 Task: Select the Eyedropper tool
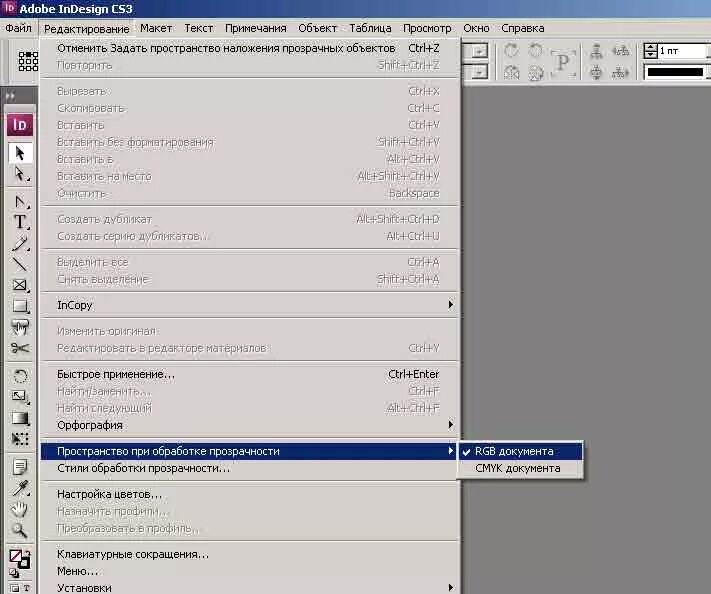(19, 488)
